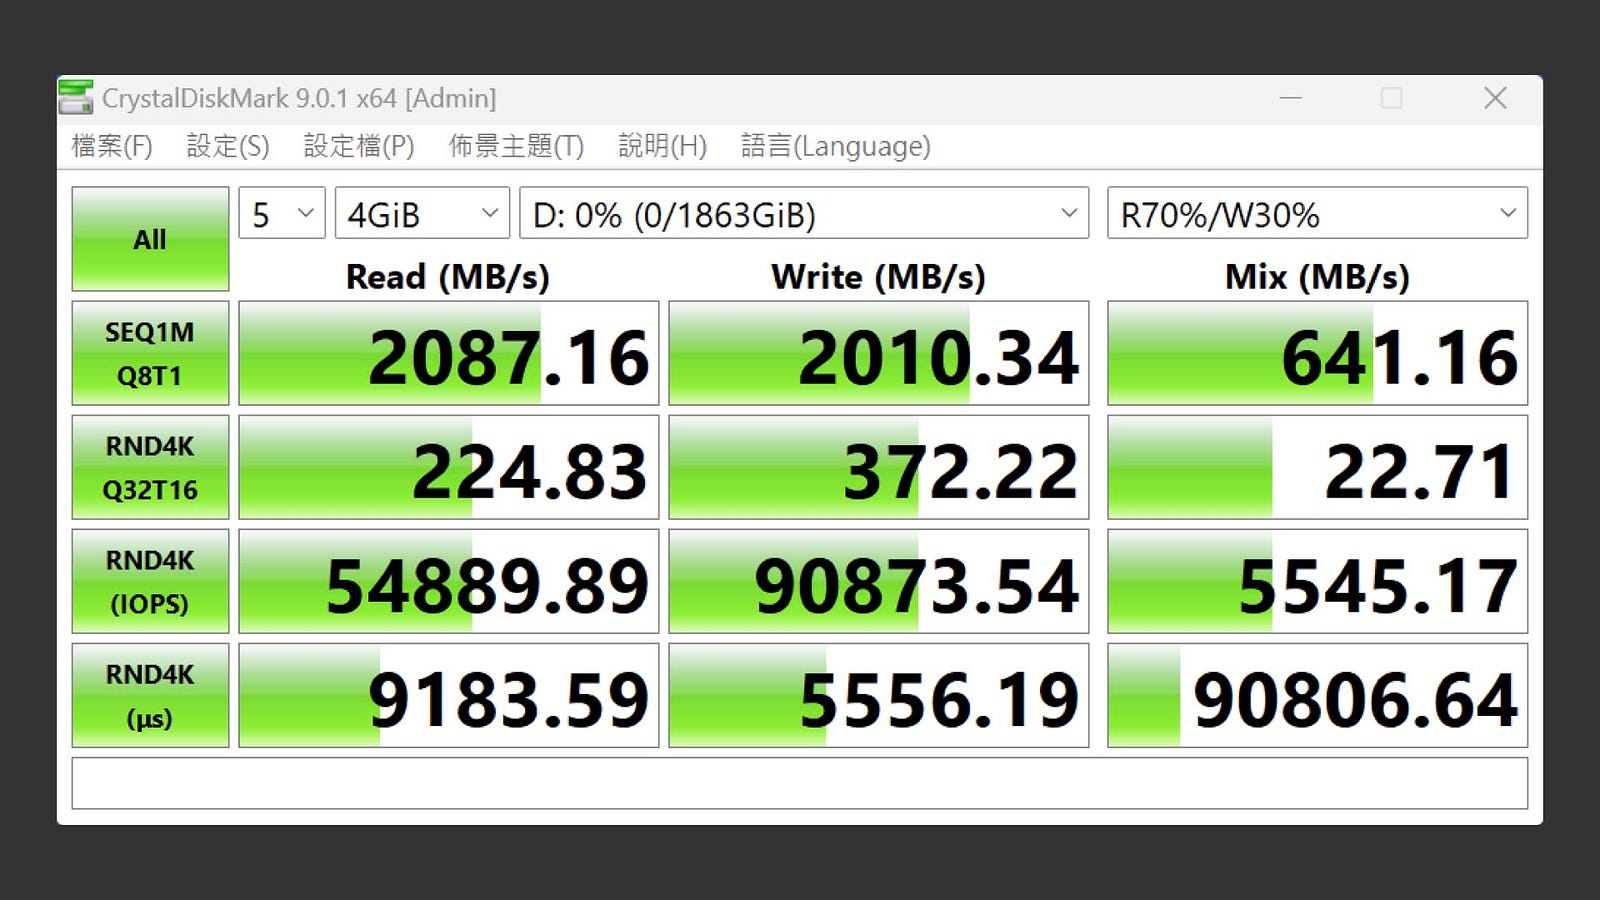Start the RND4K Q32T16 test
This screenshot has width=1600, height=900.
[150, 467]
